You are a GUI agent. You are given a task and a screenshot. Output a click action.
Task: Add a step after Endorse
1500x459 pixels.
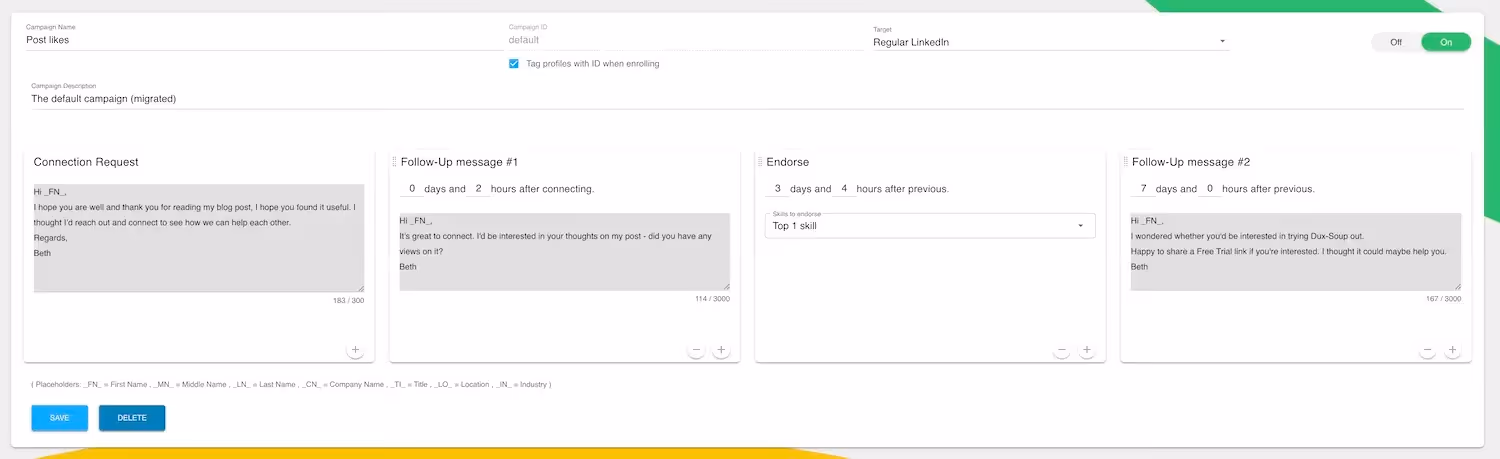[x=1087, y=351]
